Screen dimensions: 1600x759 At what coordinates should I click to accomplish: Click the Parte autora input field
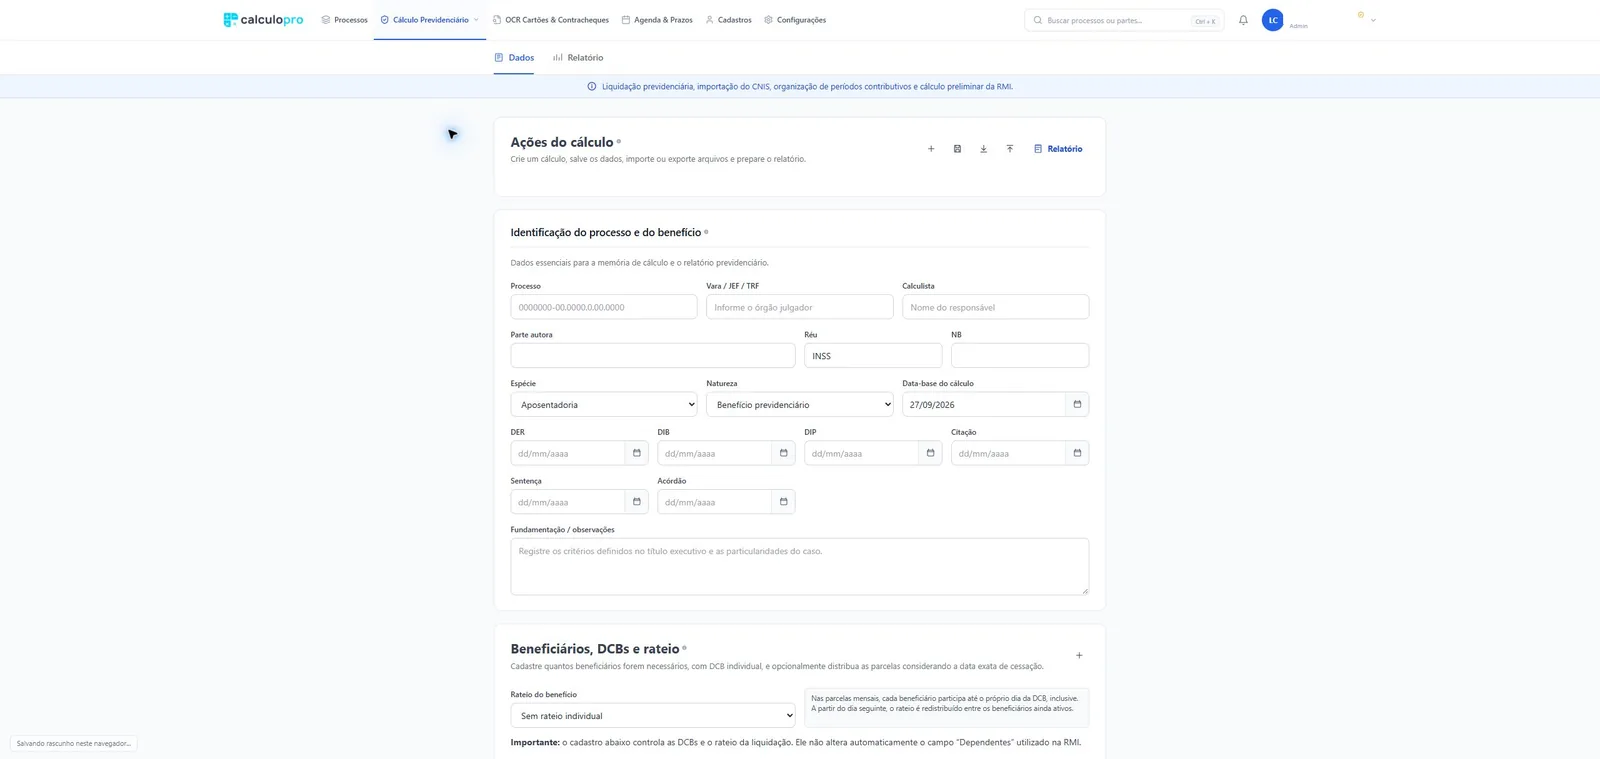coord(653,356)
